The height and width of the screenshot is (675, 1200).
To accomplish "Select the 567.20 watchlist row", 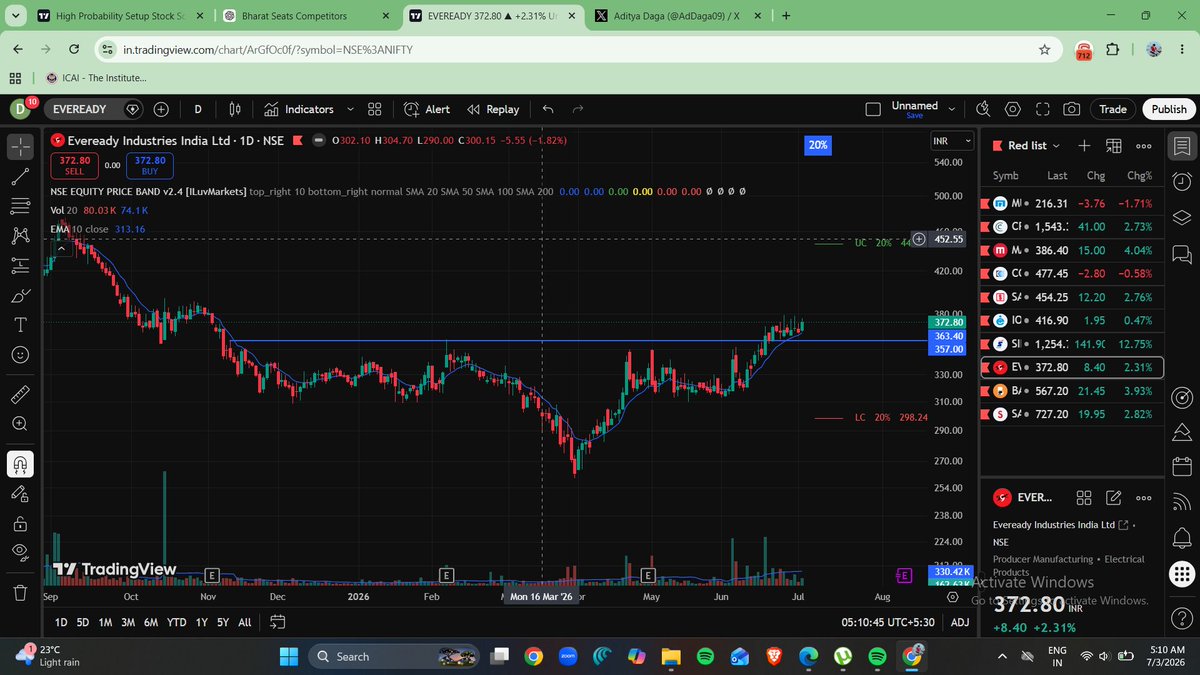I will 1073,390.
